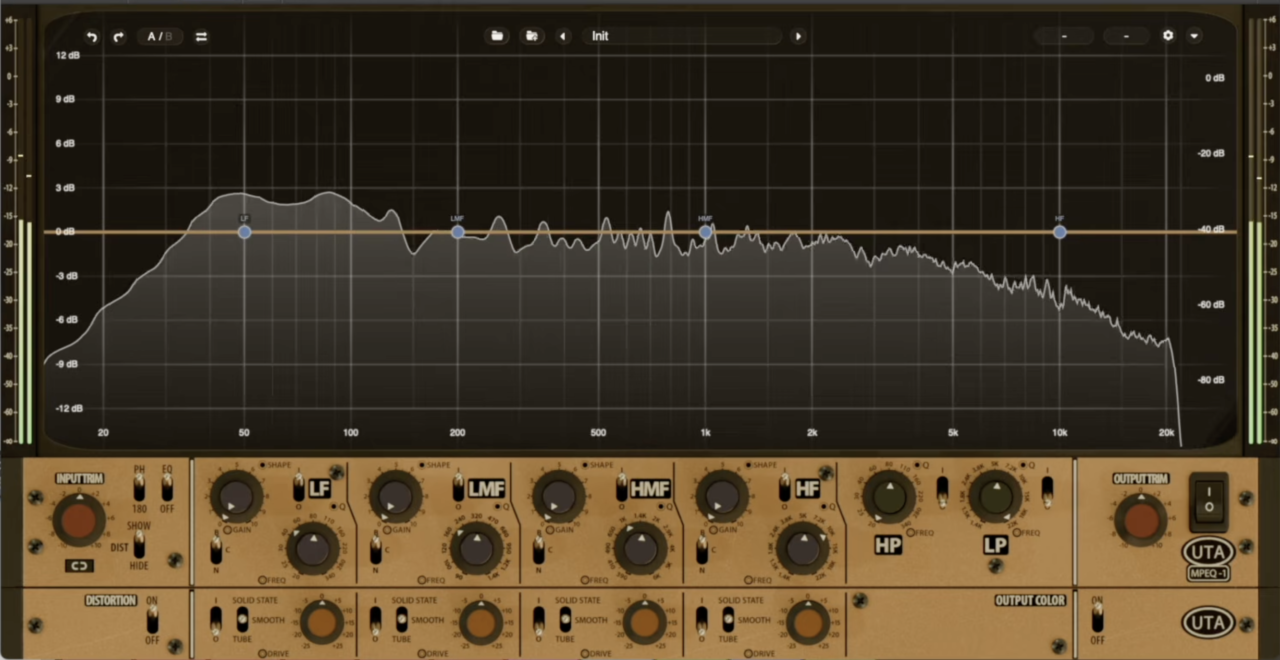Go to previous preset with left arrow
The width and height of the screenshot is (1280, 660).
[563, 36]
